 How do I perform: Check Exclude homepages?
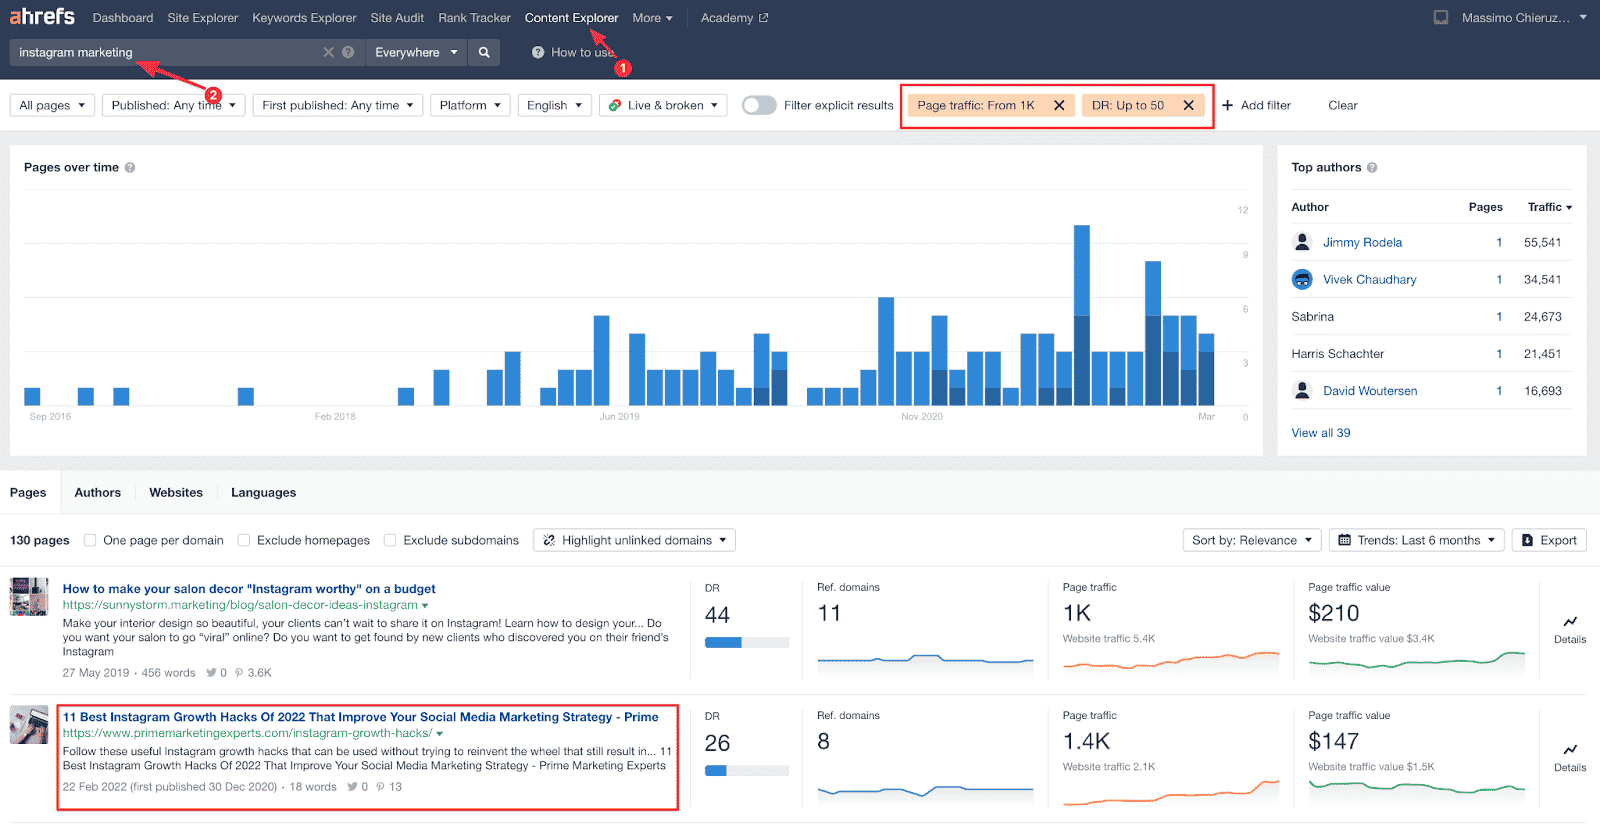(244, 540)
